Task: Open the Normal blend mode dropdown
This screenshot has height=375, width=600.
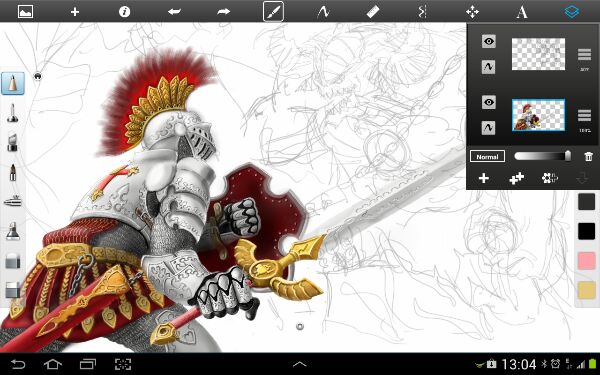Action: coord(487,157)
